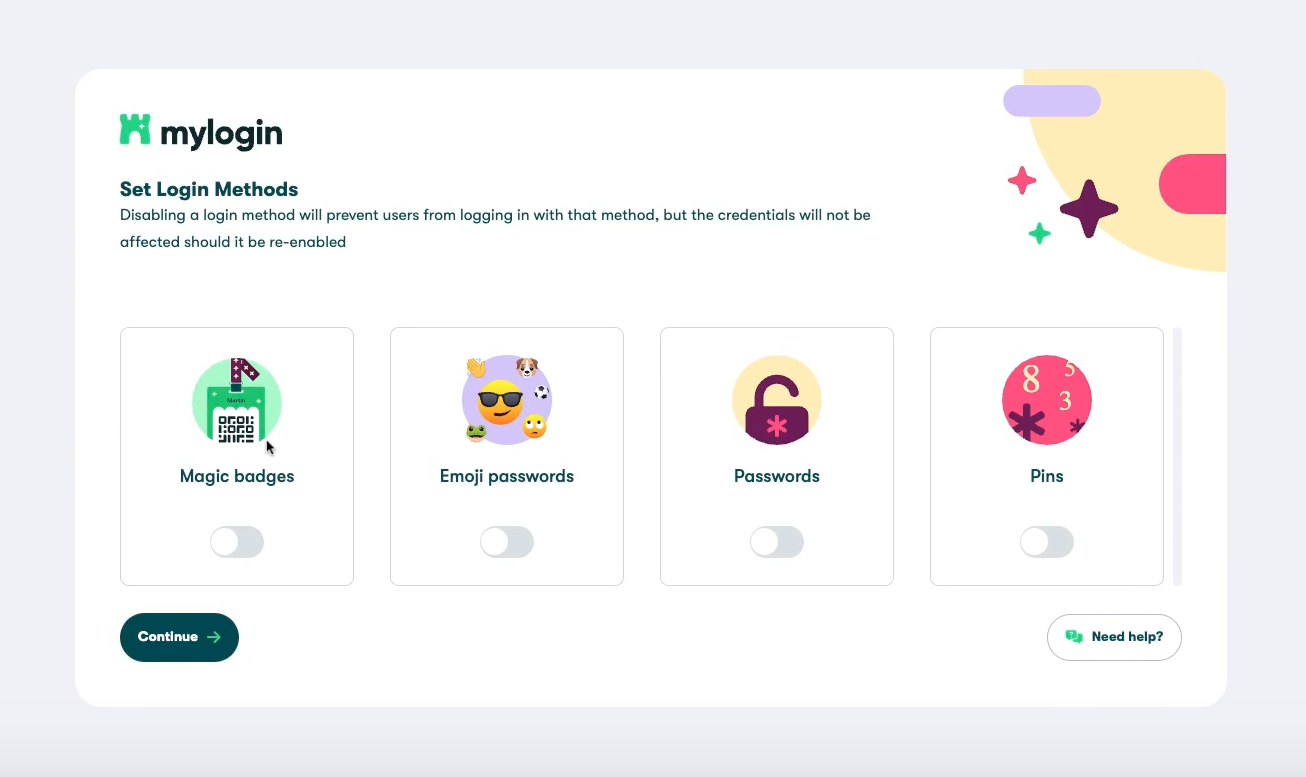
Task: Open the Need help? support button
Action: click(1114, 637)
